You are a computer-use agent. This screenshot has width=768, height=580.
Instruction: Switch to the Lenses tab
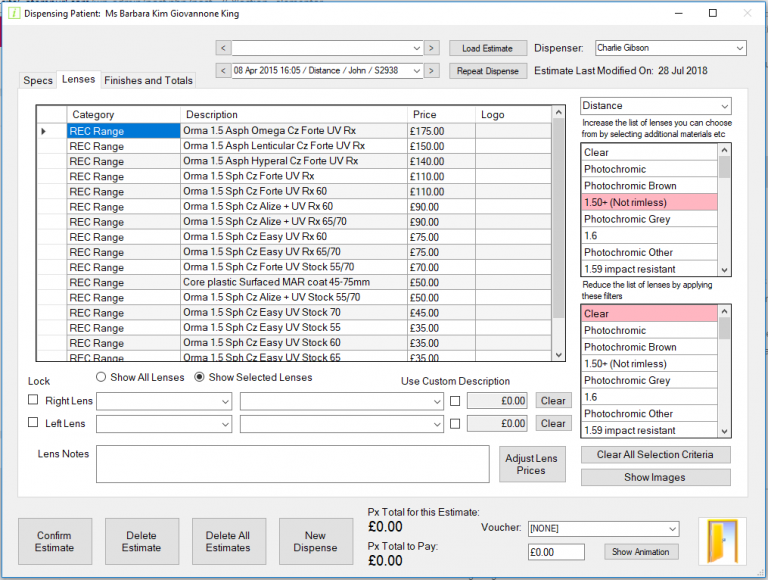(x=78, y=79)
